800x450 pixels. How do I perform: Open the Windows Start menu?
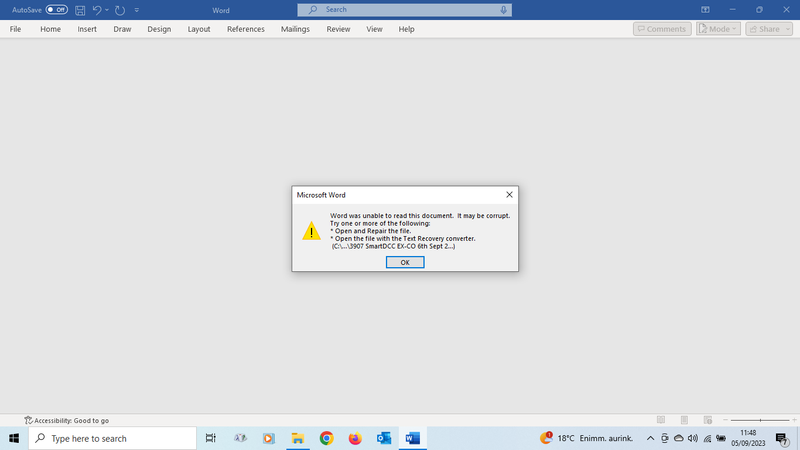coord(14,438)
